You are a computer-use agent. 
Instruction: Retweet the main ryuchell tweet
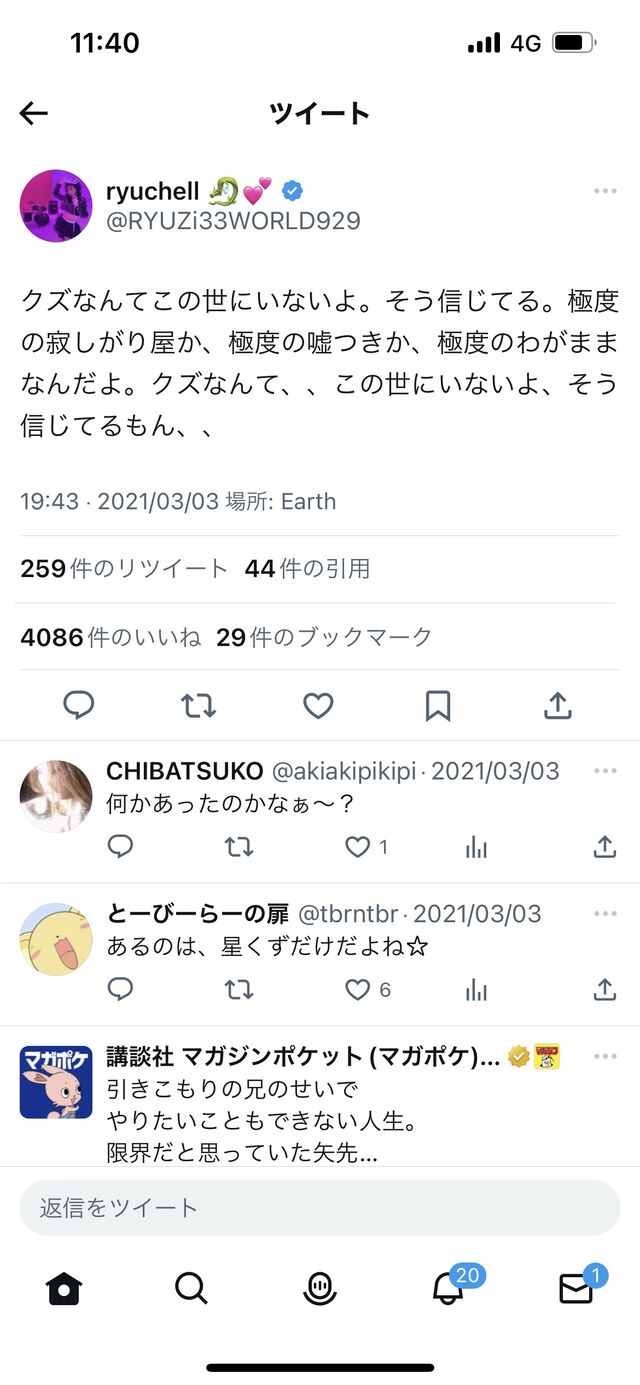tap(198, 706)
